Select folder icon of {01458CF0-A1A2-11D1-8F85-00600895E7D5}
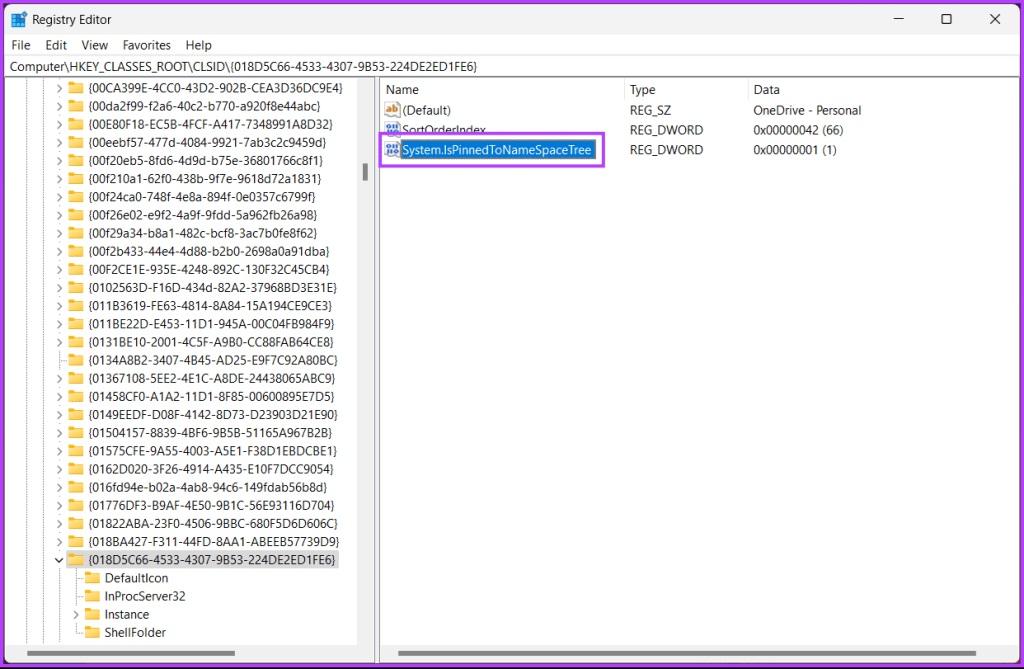This screenshot has height=669, width=1024. point(76,397)
